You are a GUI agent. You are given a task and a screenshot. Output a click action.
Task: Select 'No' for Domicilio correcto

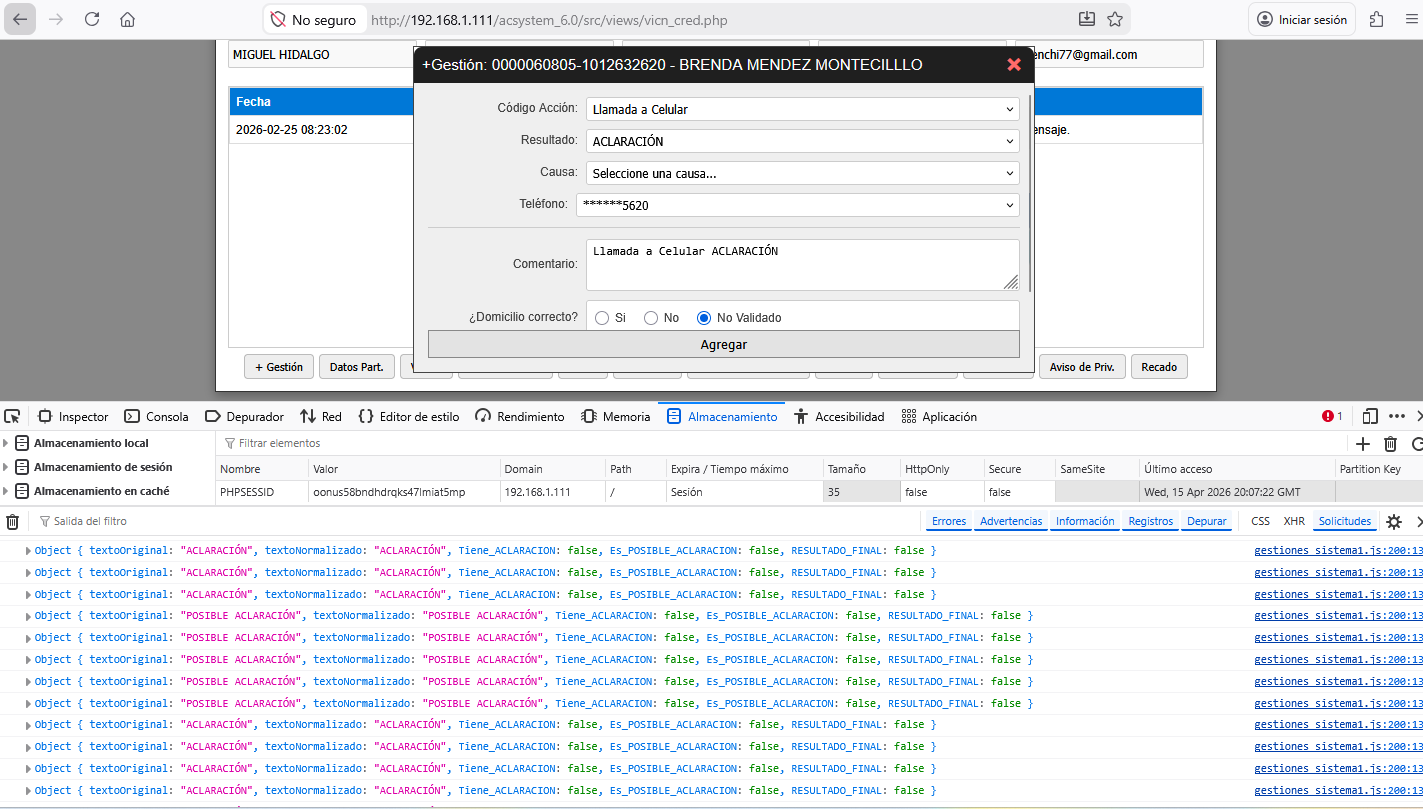(651, 318)
